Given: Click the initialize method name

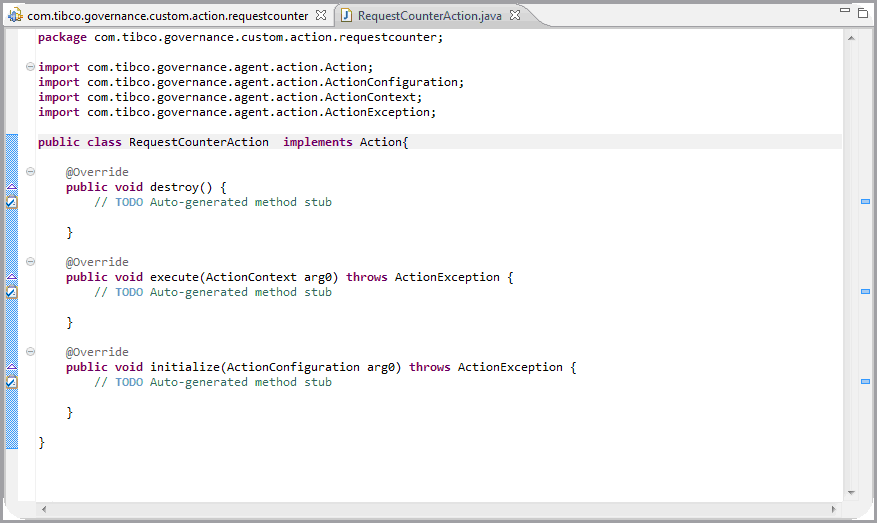Looking at the screenshot, I should 185,367.
